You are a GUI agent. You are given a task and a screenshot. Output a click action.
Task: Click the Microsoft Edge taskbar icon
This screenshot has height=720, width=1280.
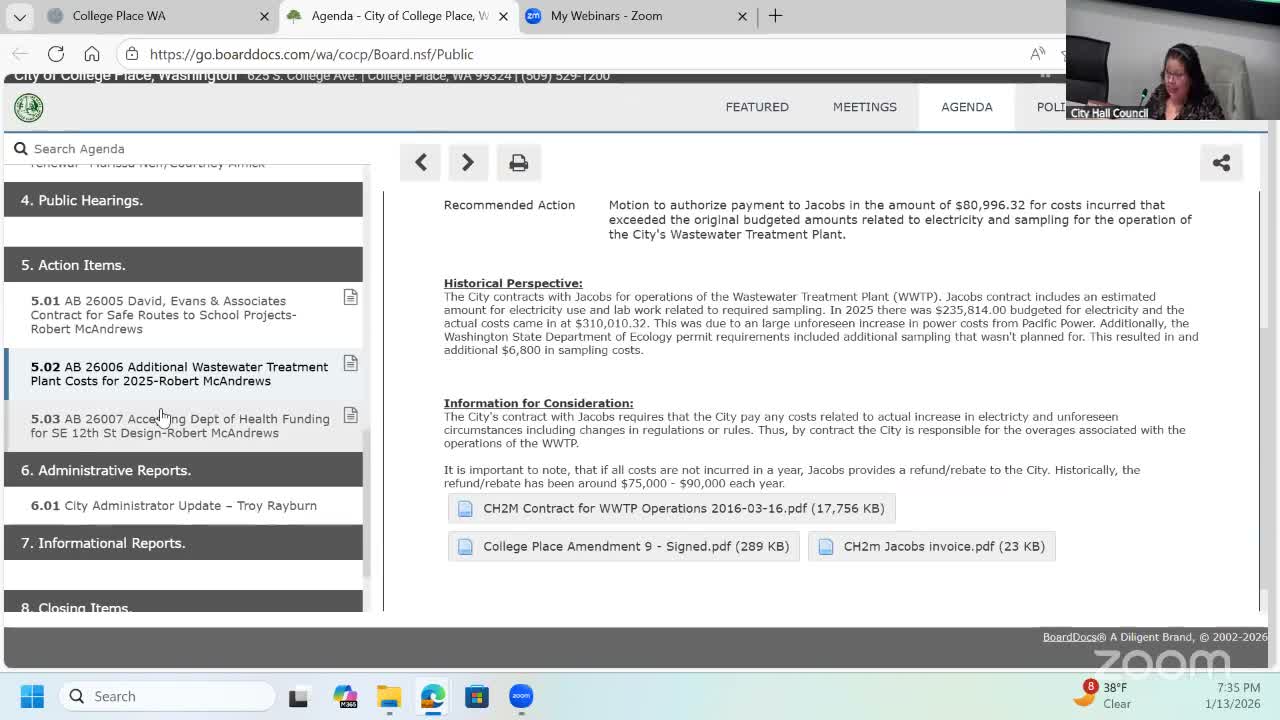[433, 697]
